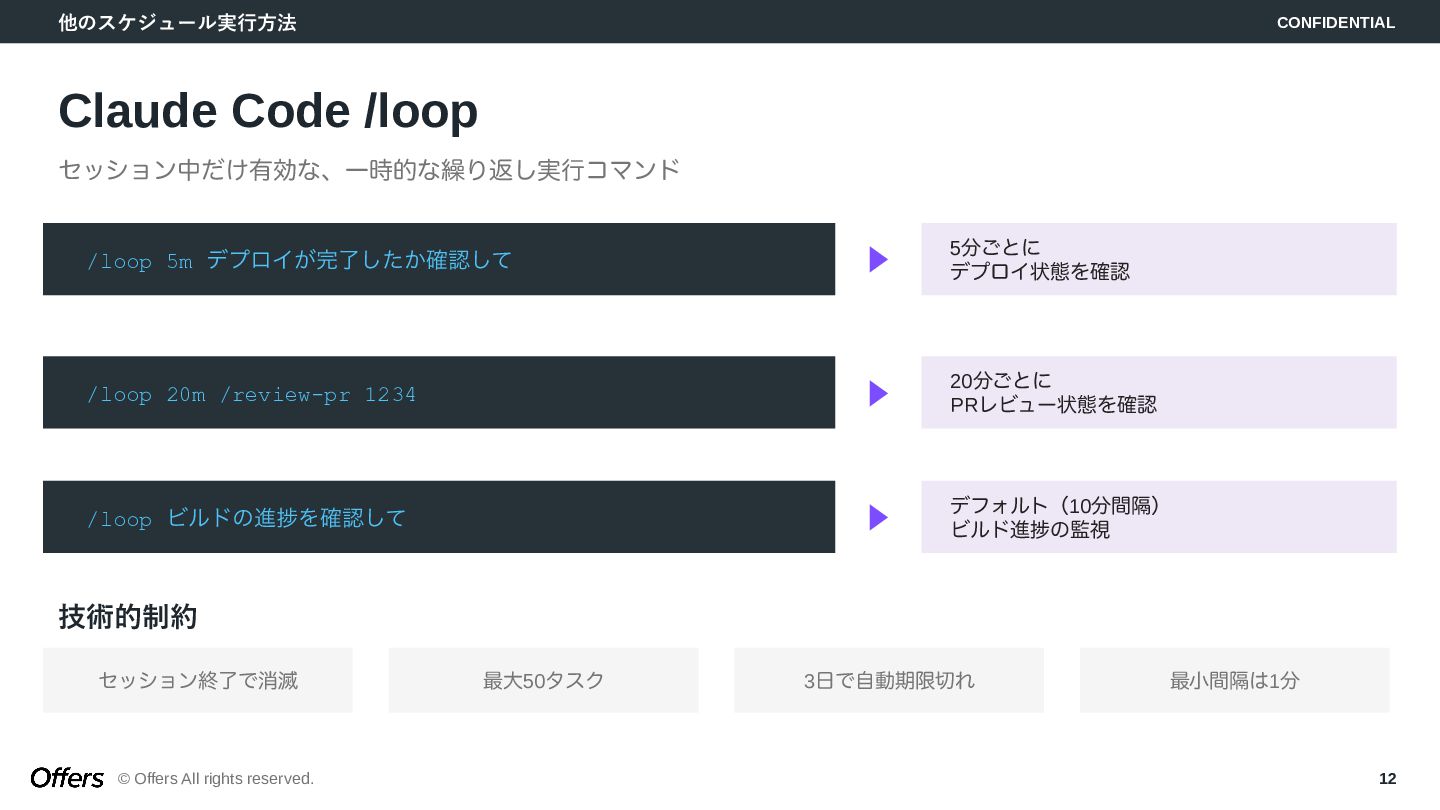Click the Claude Code /loop slide title
The height and width of the screenshot is (810, 1440).
pos(268,111)
